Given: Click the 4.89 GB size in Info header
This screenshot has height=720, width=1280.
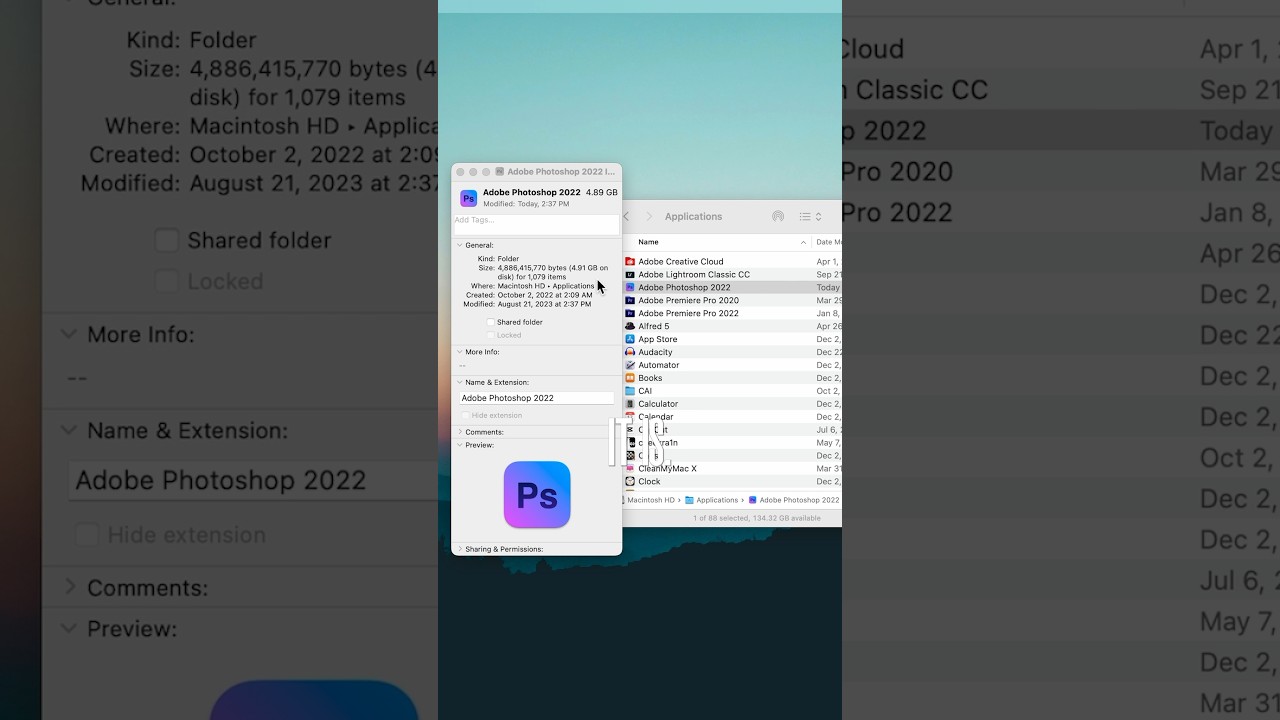Looking at the screenshot, I should (x=601, y=193).
